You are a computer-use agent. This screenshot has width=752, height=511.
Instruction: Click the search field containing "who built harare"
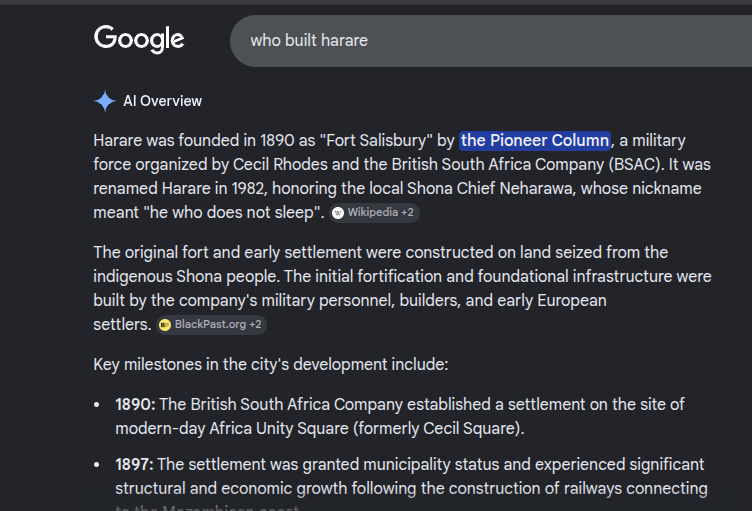[x=491, y=41]
